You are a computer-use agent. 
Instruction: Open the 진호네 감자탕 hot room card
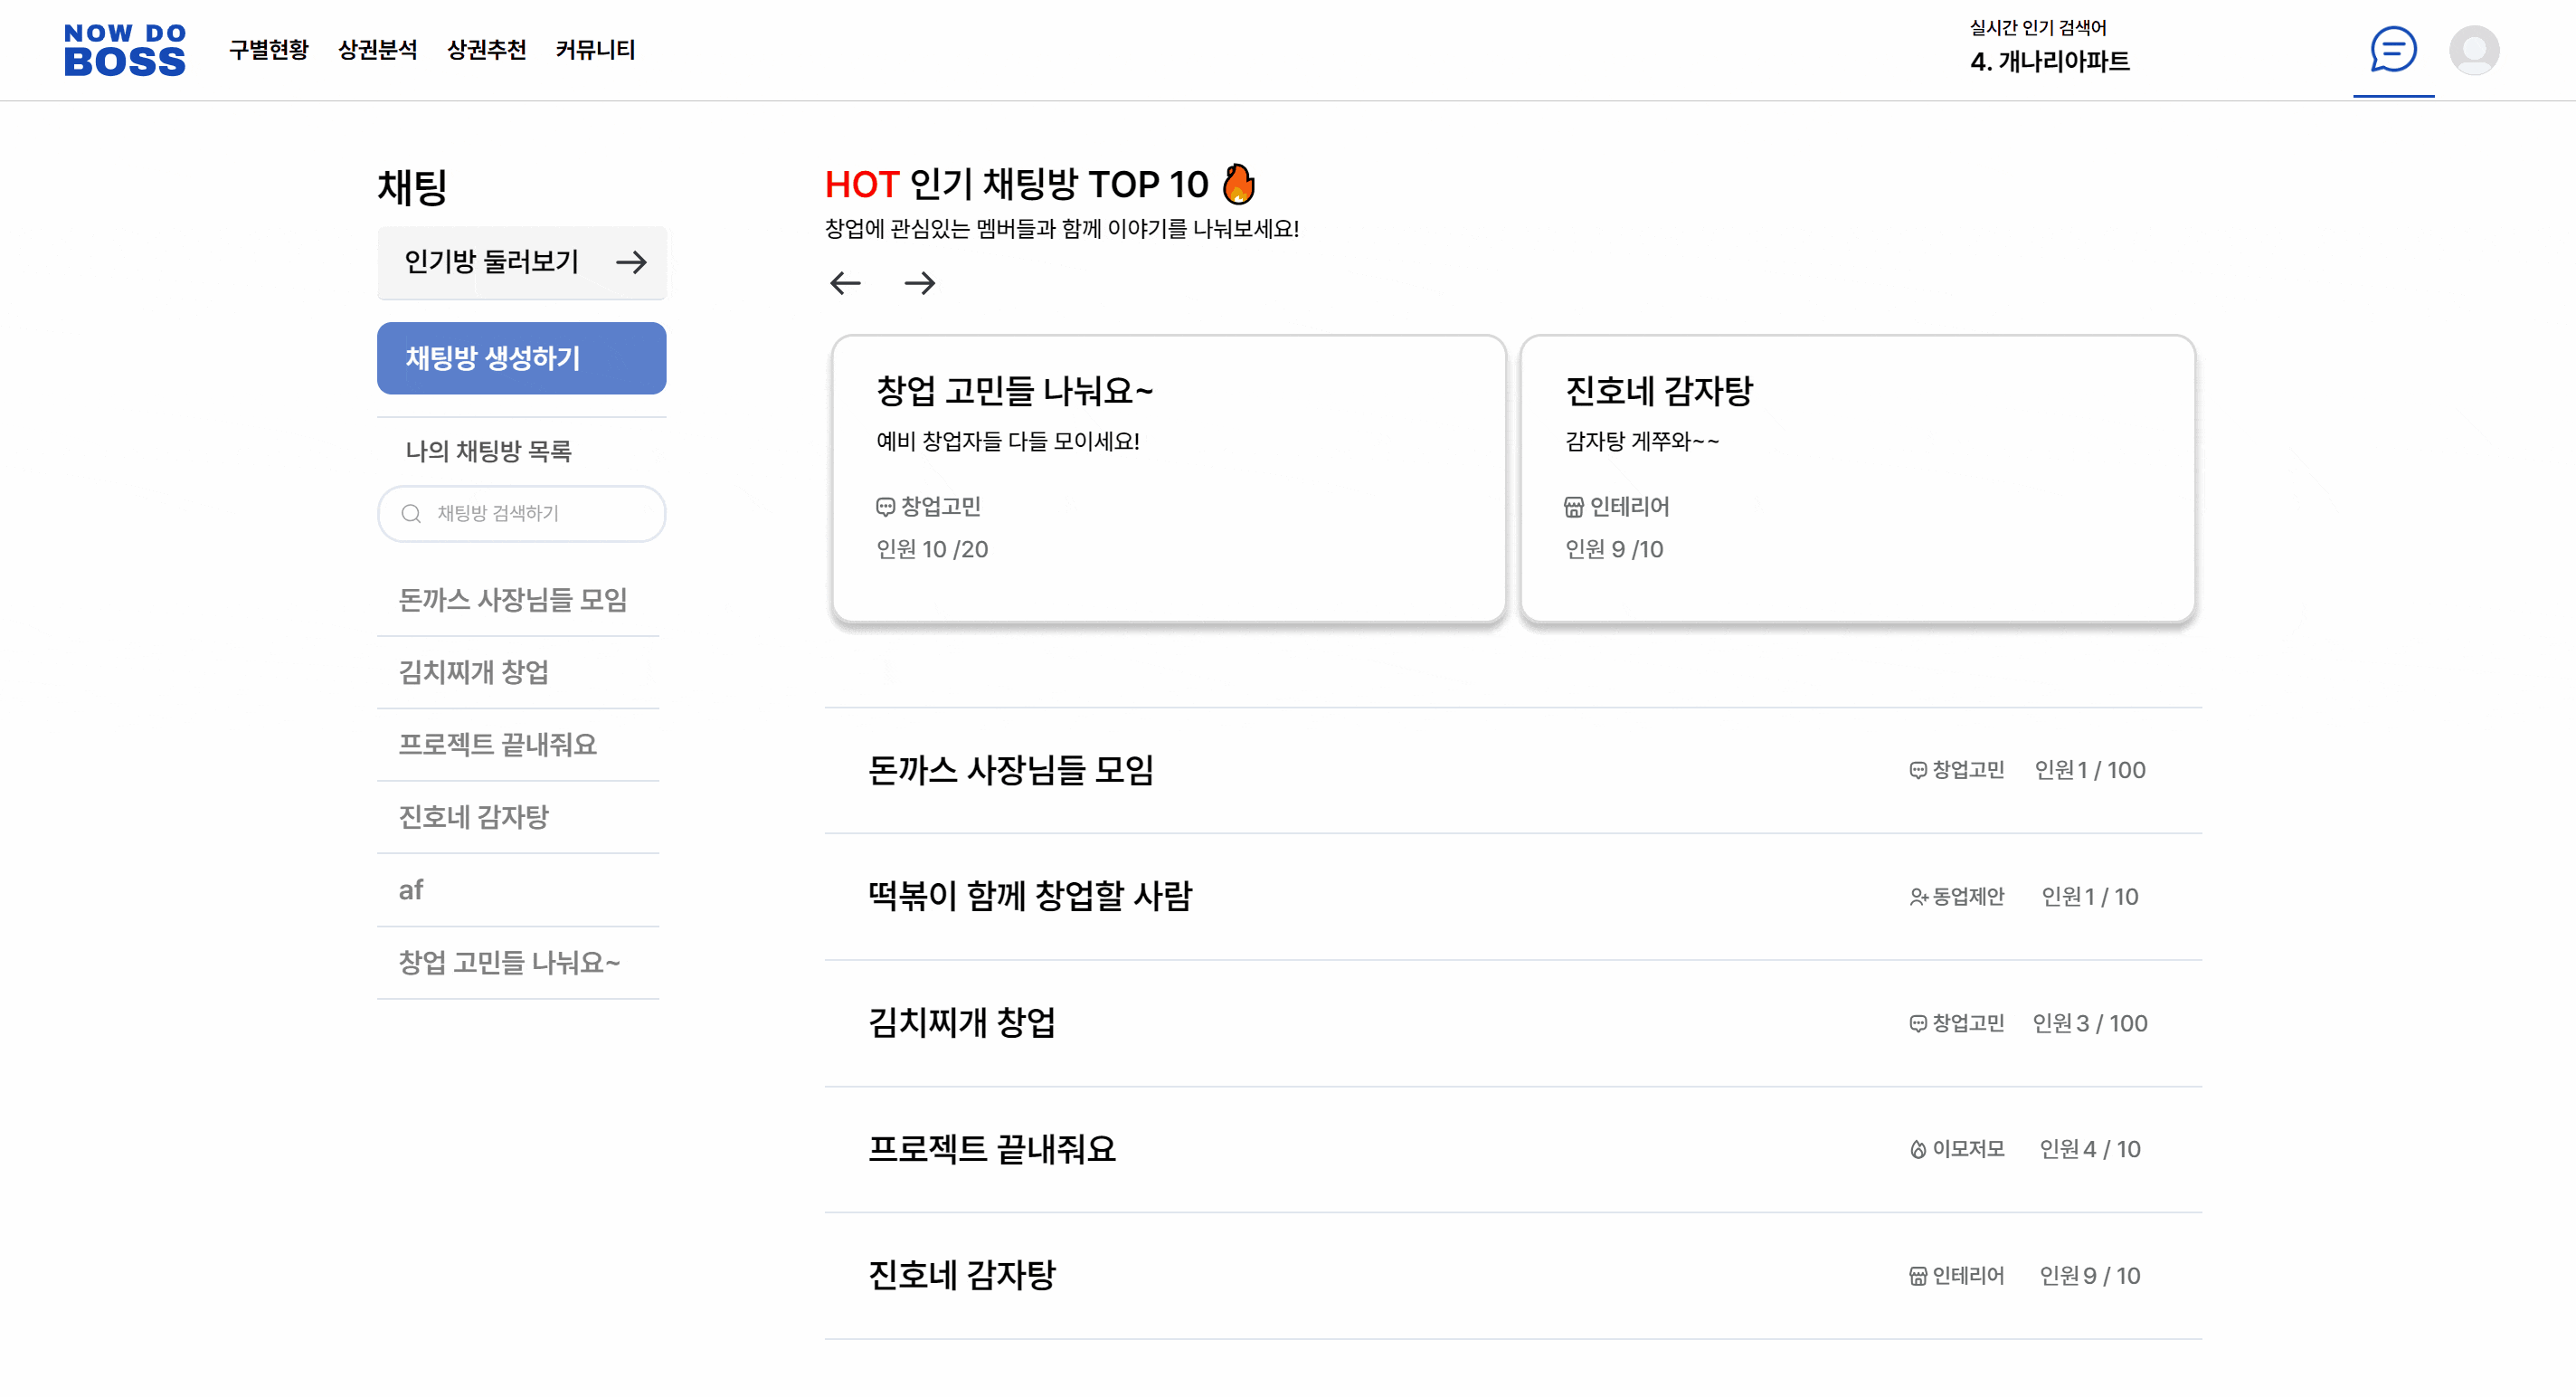[x=1857, y=478]
